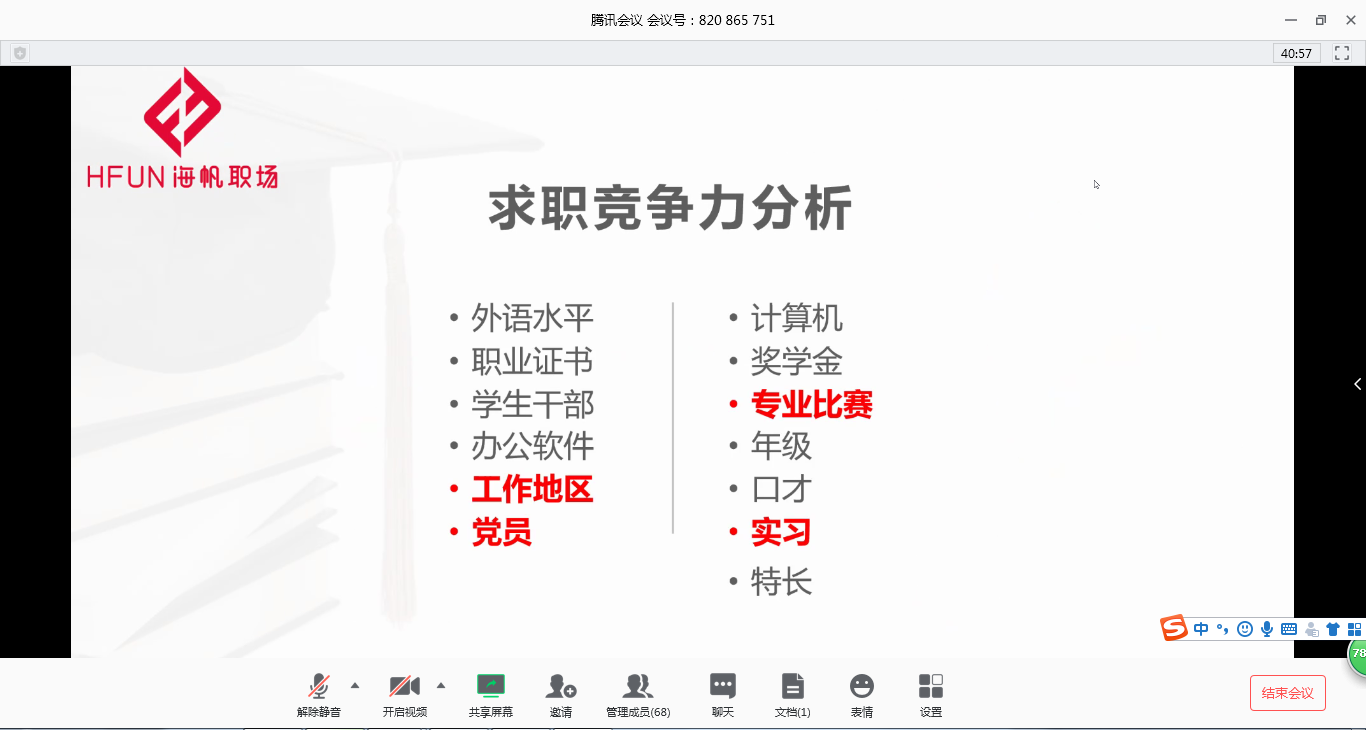Open Sogou soft keyboard icon

1289,629
